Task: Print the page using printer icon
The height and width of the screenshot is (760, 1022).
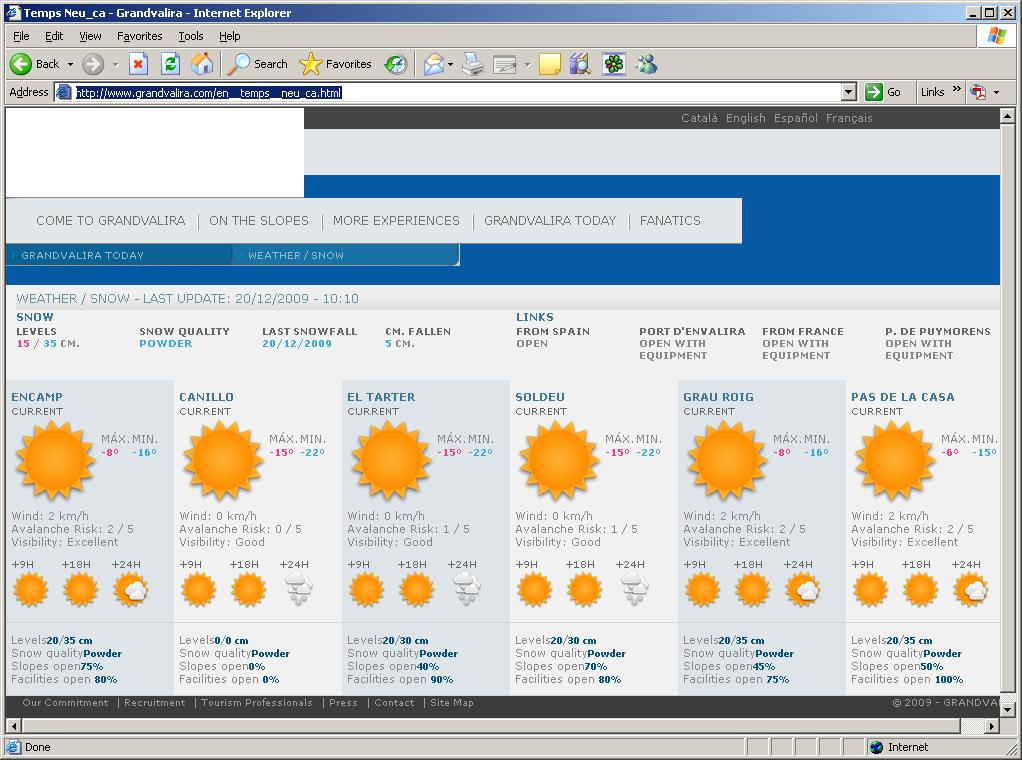Action: pos(473,64)
